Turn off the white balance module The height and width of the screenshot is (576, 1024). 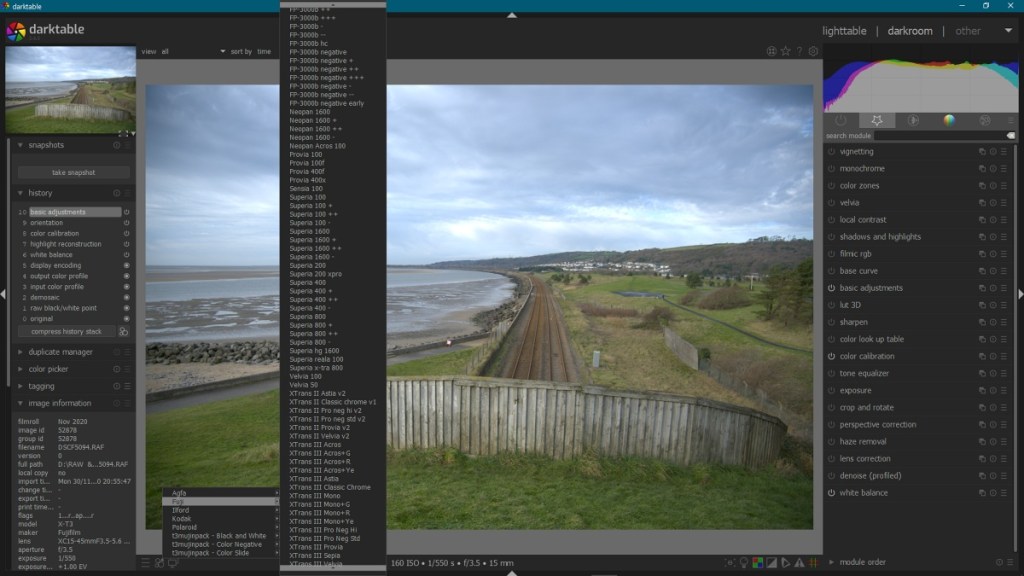[831, 493]
